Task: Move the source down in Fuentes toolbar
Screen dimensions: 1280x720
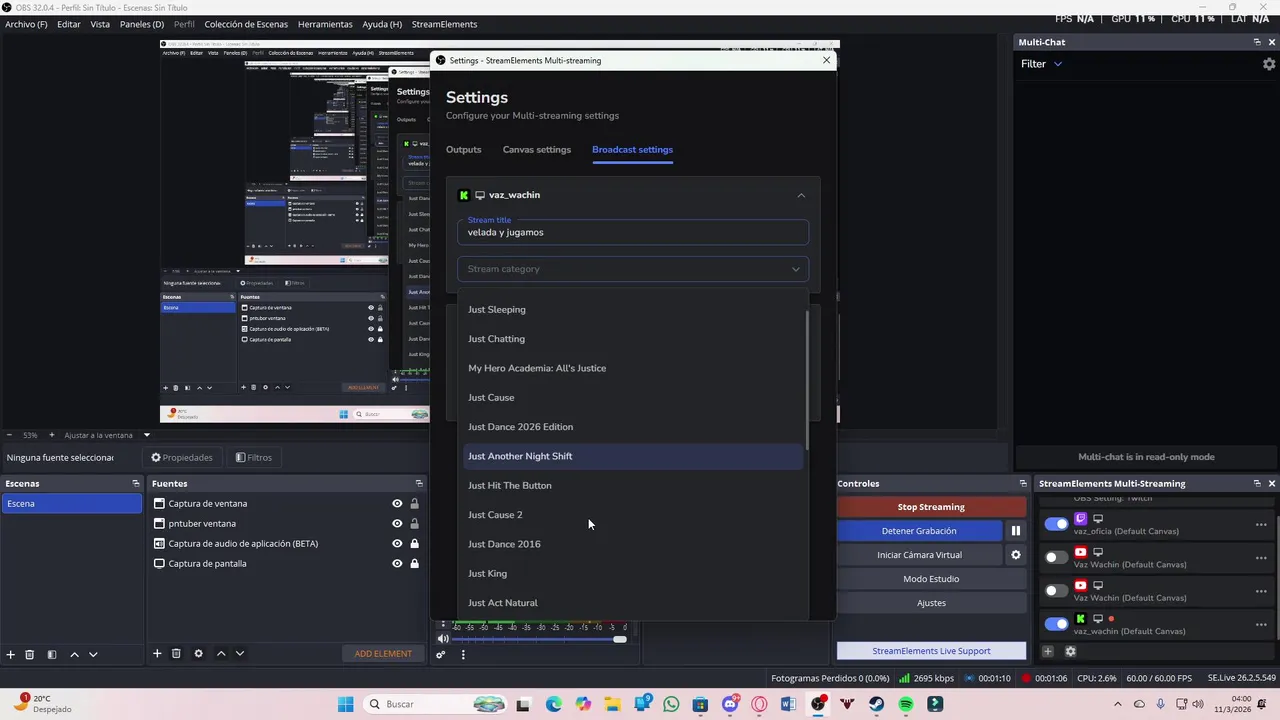Action: click(239, 653)
